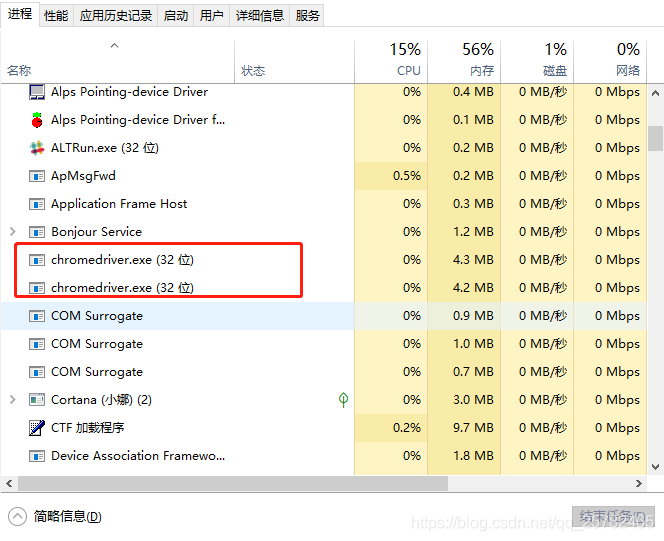
Task: Click the colorful ALTRun.exe icon
Action: point(37,148)
